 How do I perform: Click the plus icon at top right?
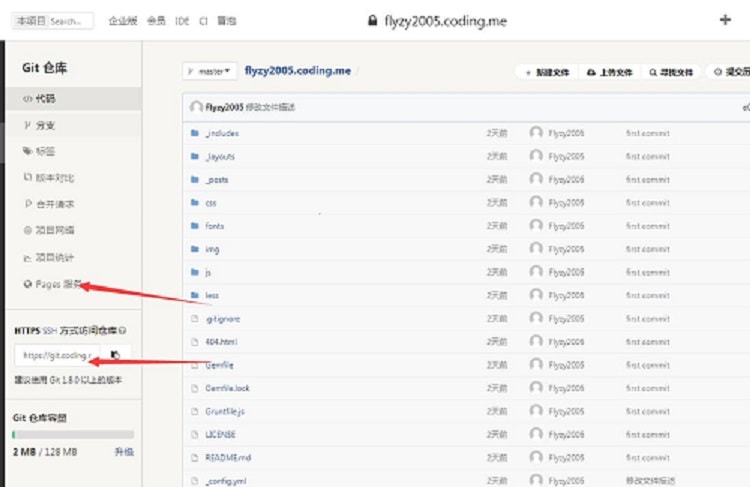pos(725,20)
